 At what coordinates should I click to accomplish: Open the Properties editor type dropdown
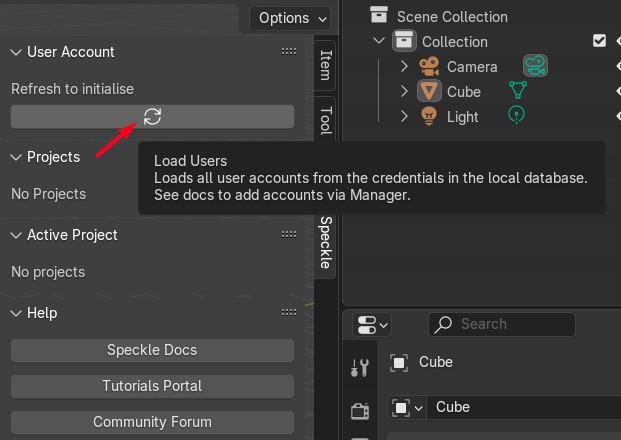[372, 325]
